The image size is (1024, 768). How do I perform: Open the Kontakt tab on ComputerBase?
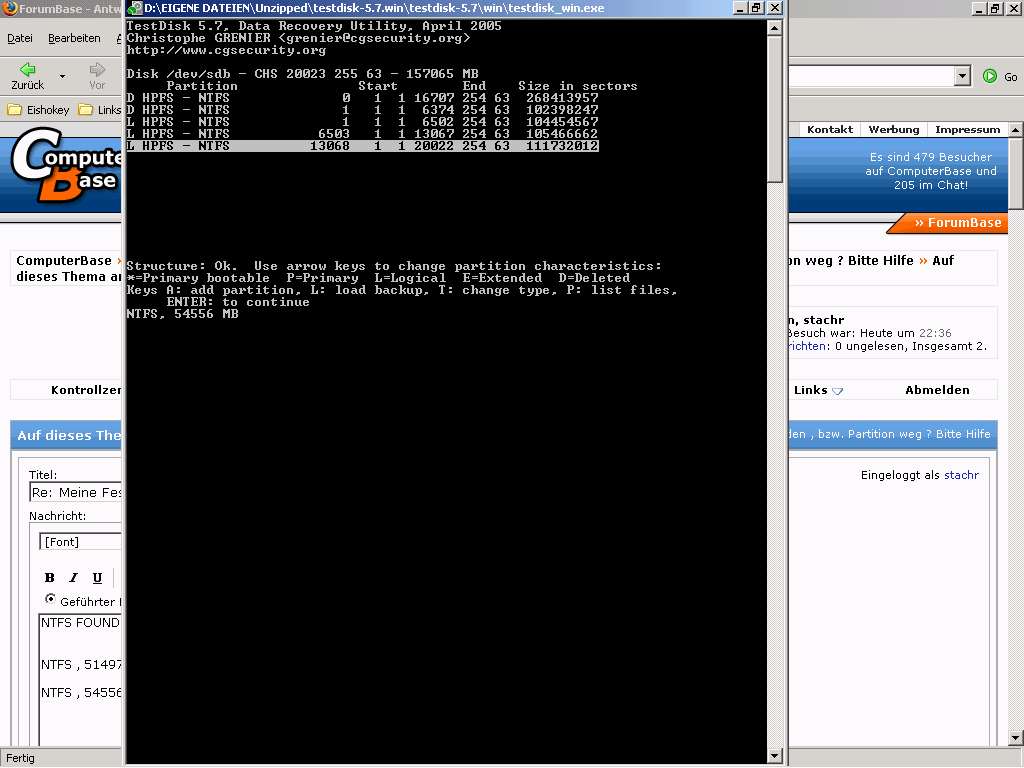pos(829,129)
